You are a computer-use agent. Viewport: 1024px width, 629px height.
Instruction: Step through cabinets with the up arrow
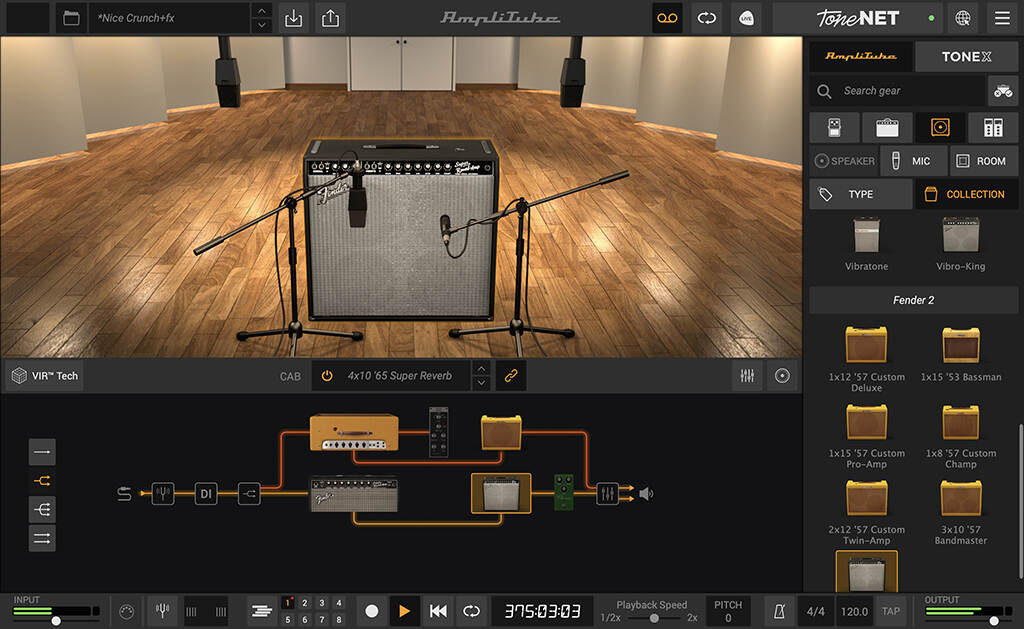pyautogui.click(x=481, y=370)
